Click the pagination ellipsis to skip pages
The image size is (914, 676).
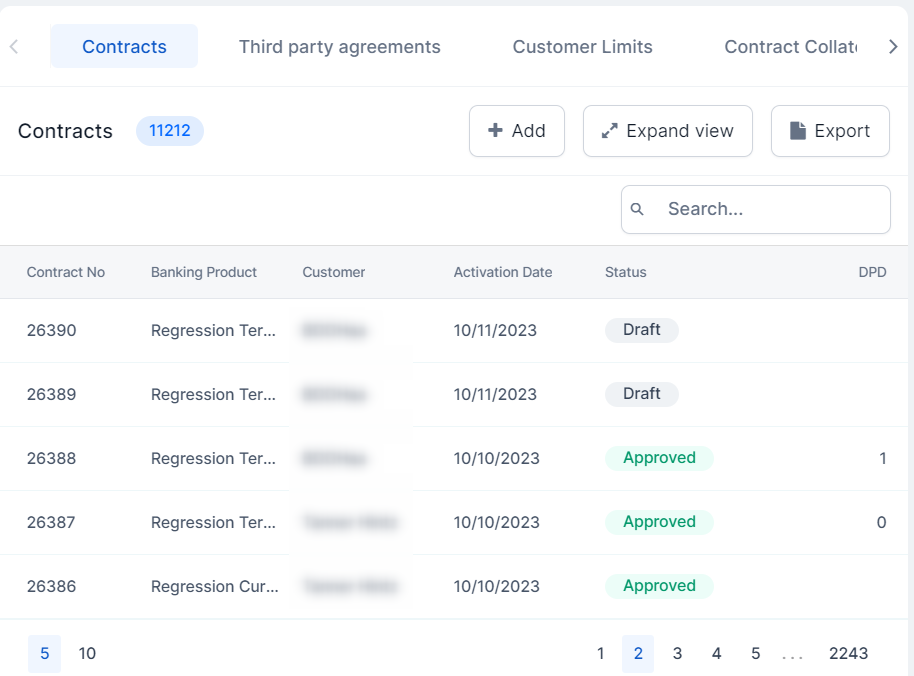792,654
